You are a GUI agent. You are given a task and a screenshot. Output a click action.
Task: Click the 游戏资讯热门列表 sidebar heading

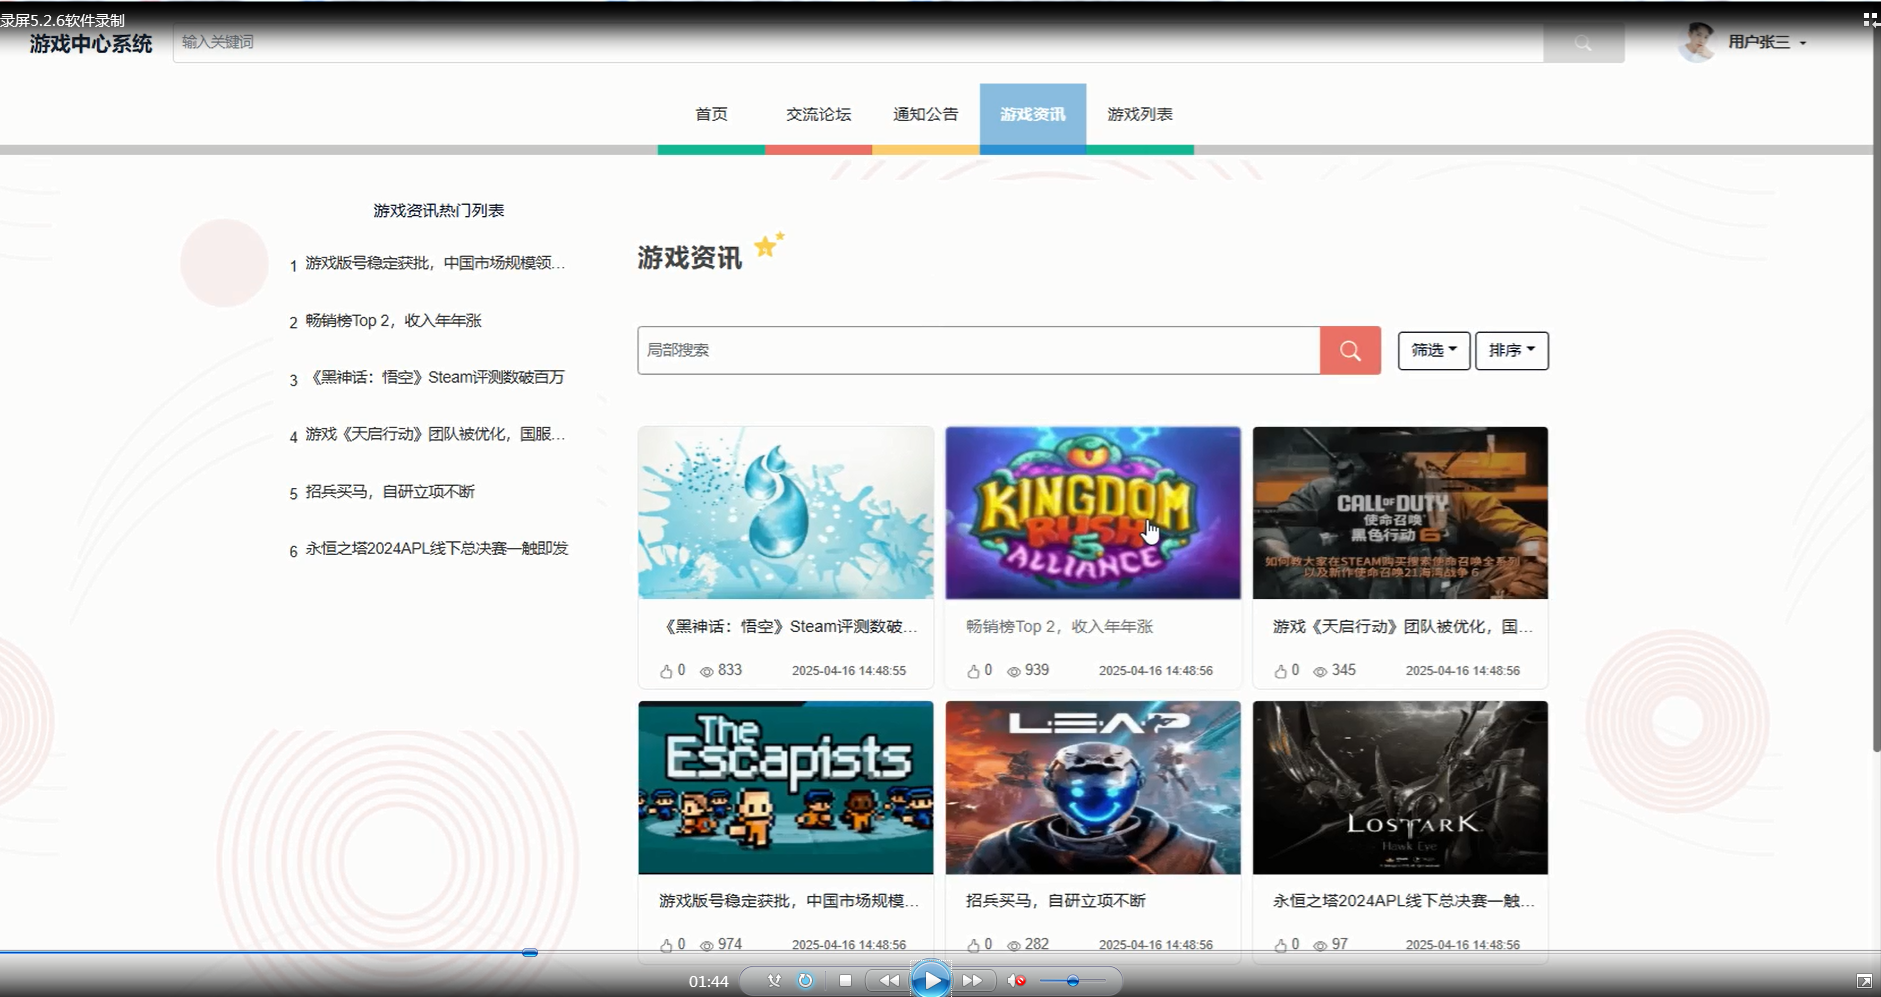tap(439, 210)
